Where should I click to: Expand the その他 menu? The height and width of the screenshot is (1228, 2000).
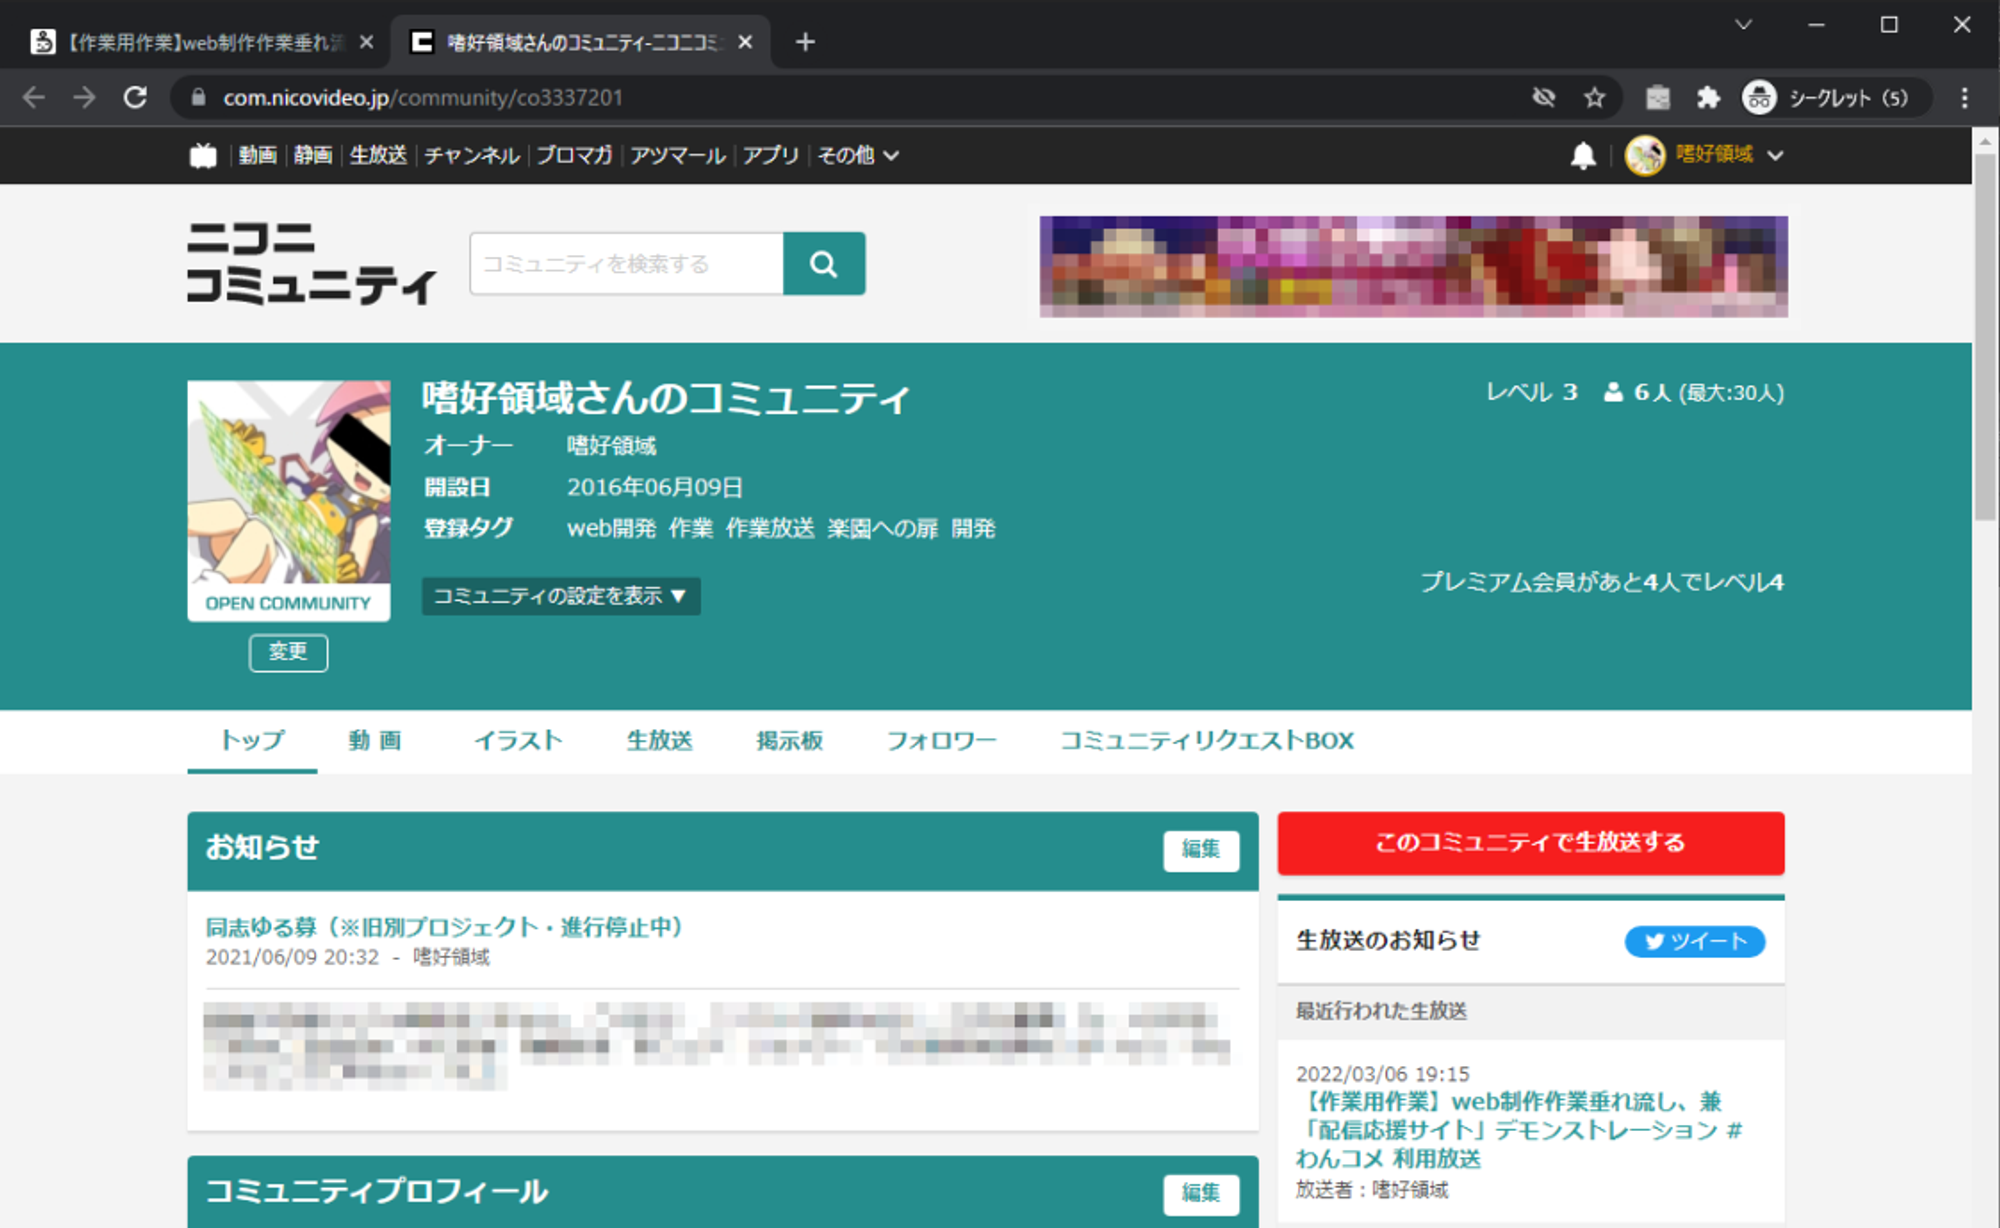tap(858, 155)
